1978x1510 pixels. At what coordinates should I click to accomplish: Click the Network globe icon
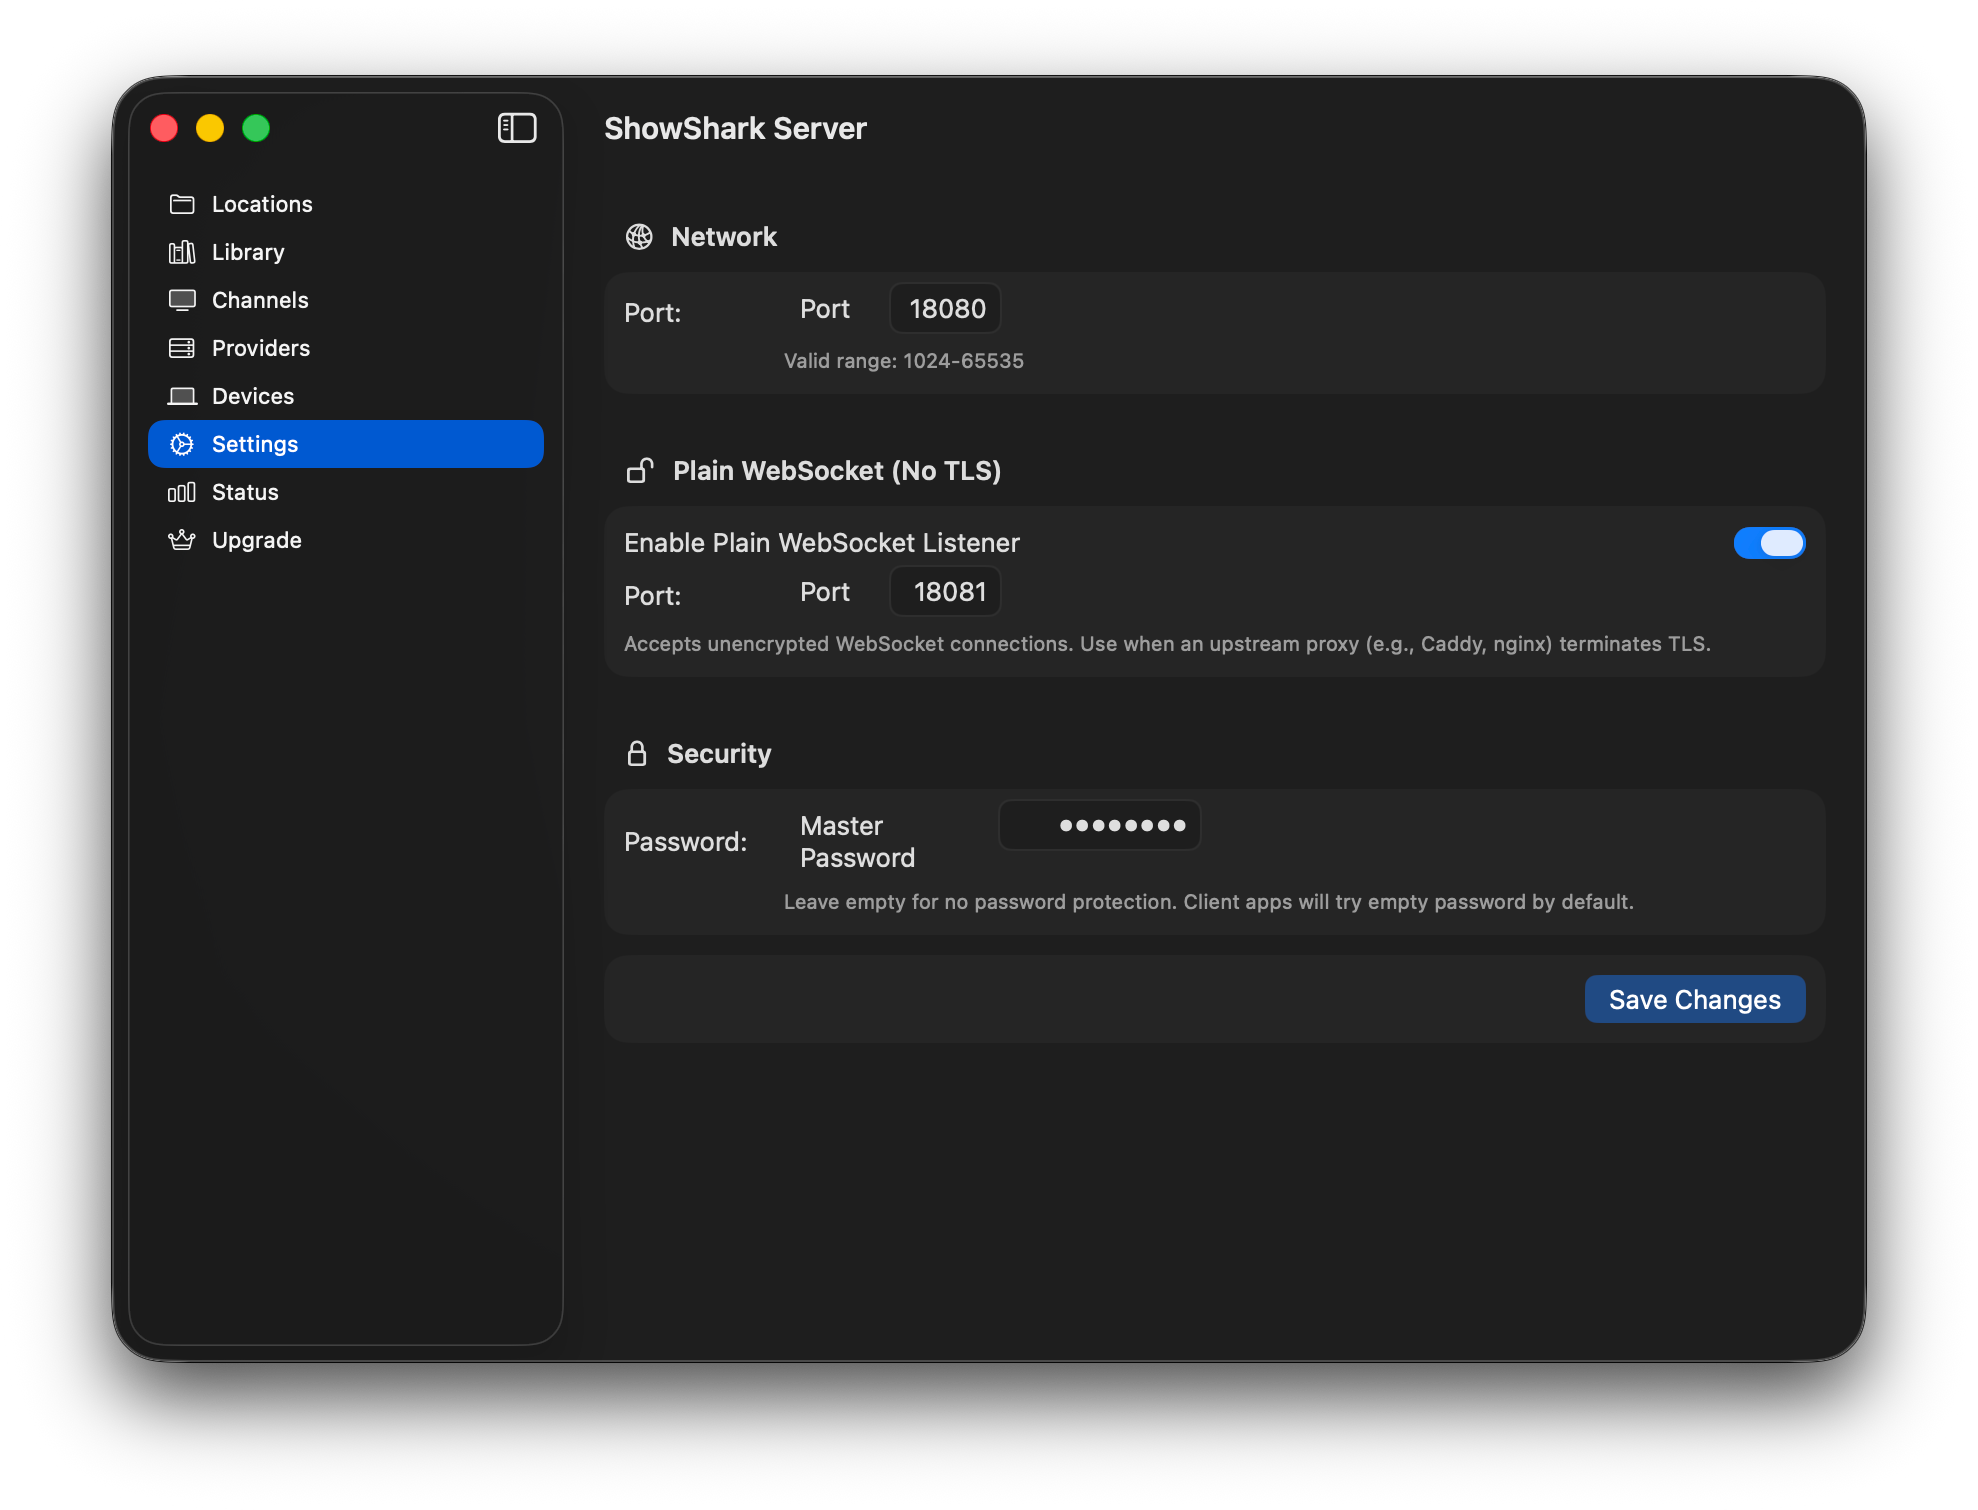pyautogui.click(x=639, y=237)
